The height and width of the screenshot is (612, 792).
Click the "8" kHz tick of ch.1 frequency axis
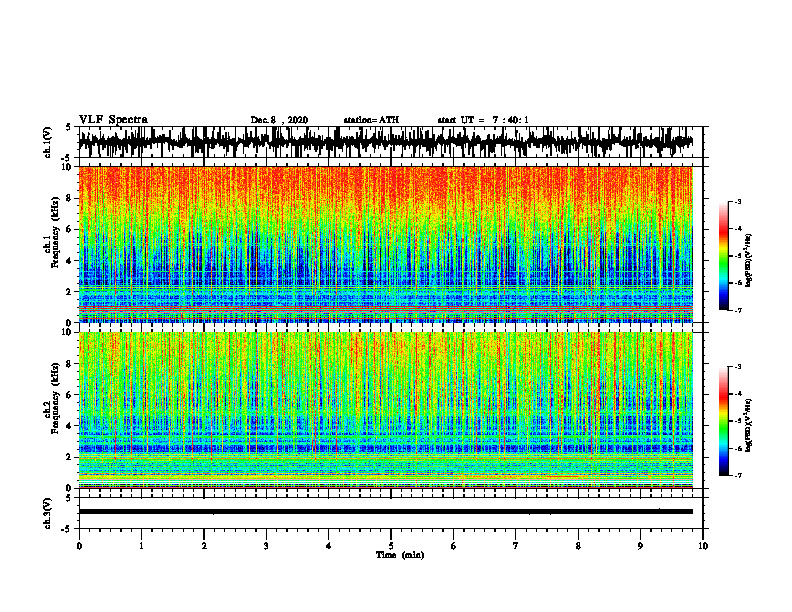70,198
